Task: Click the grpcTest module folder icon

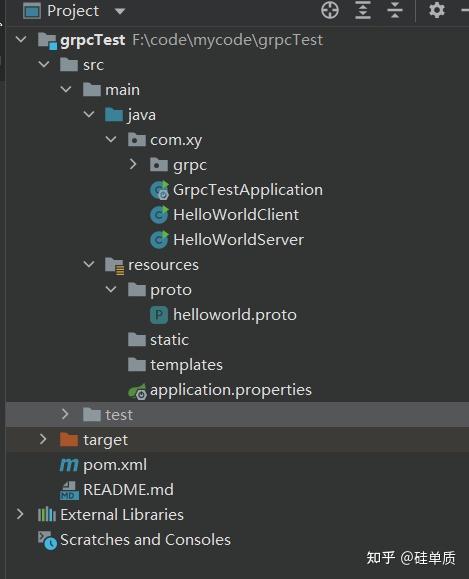Action: coord(47,41)
